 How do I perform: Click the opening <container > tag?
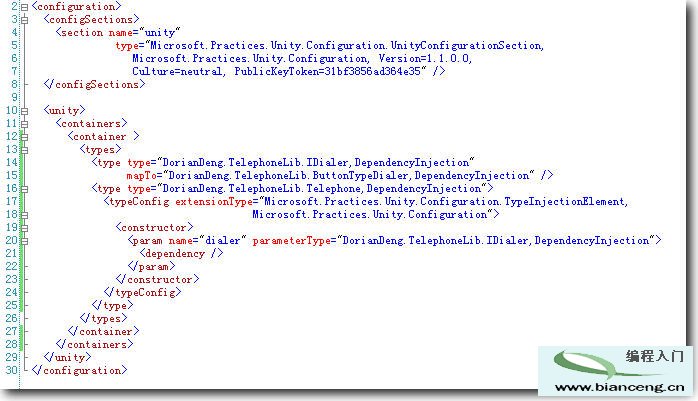103,136
